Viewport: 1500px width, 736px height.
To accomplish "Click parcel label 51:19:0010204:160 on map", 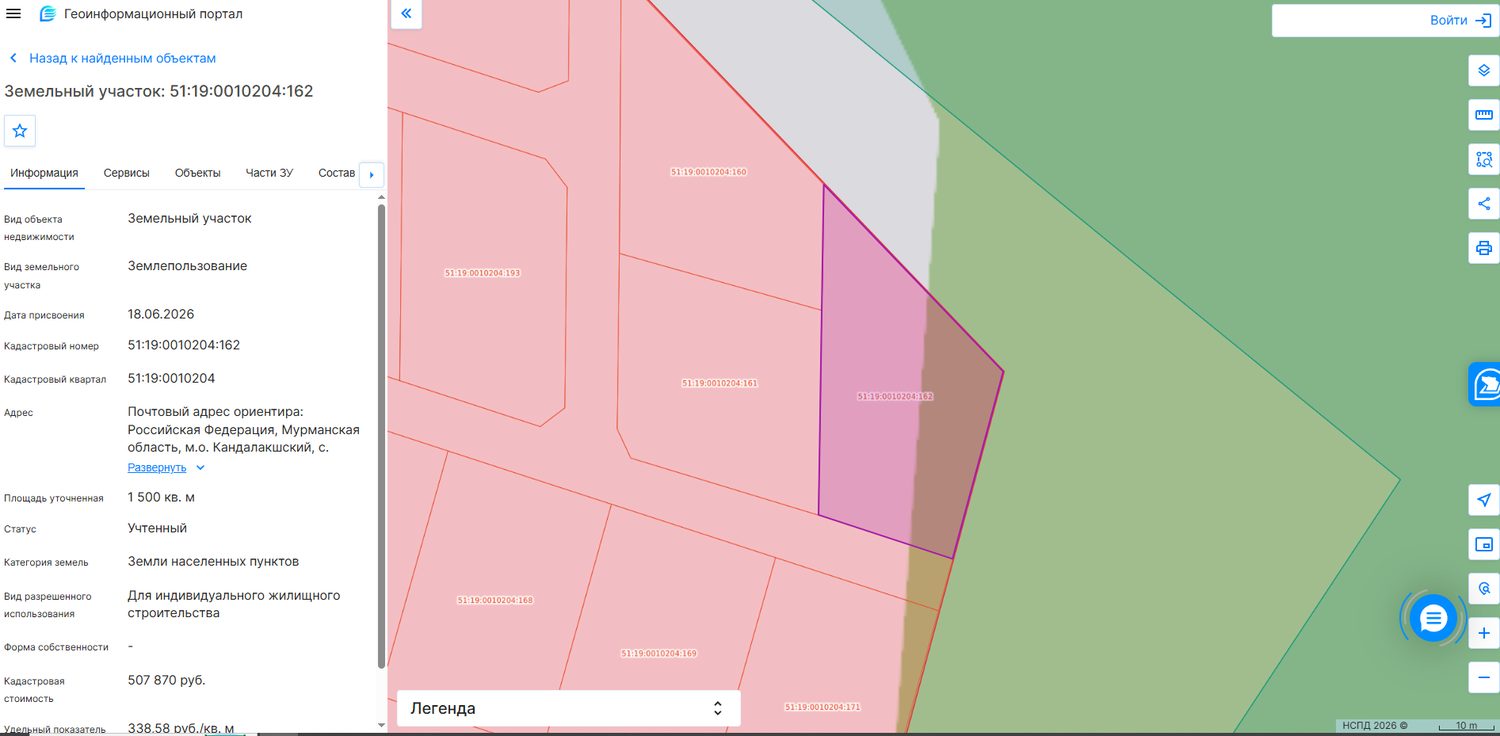I will point(708,172).
